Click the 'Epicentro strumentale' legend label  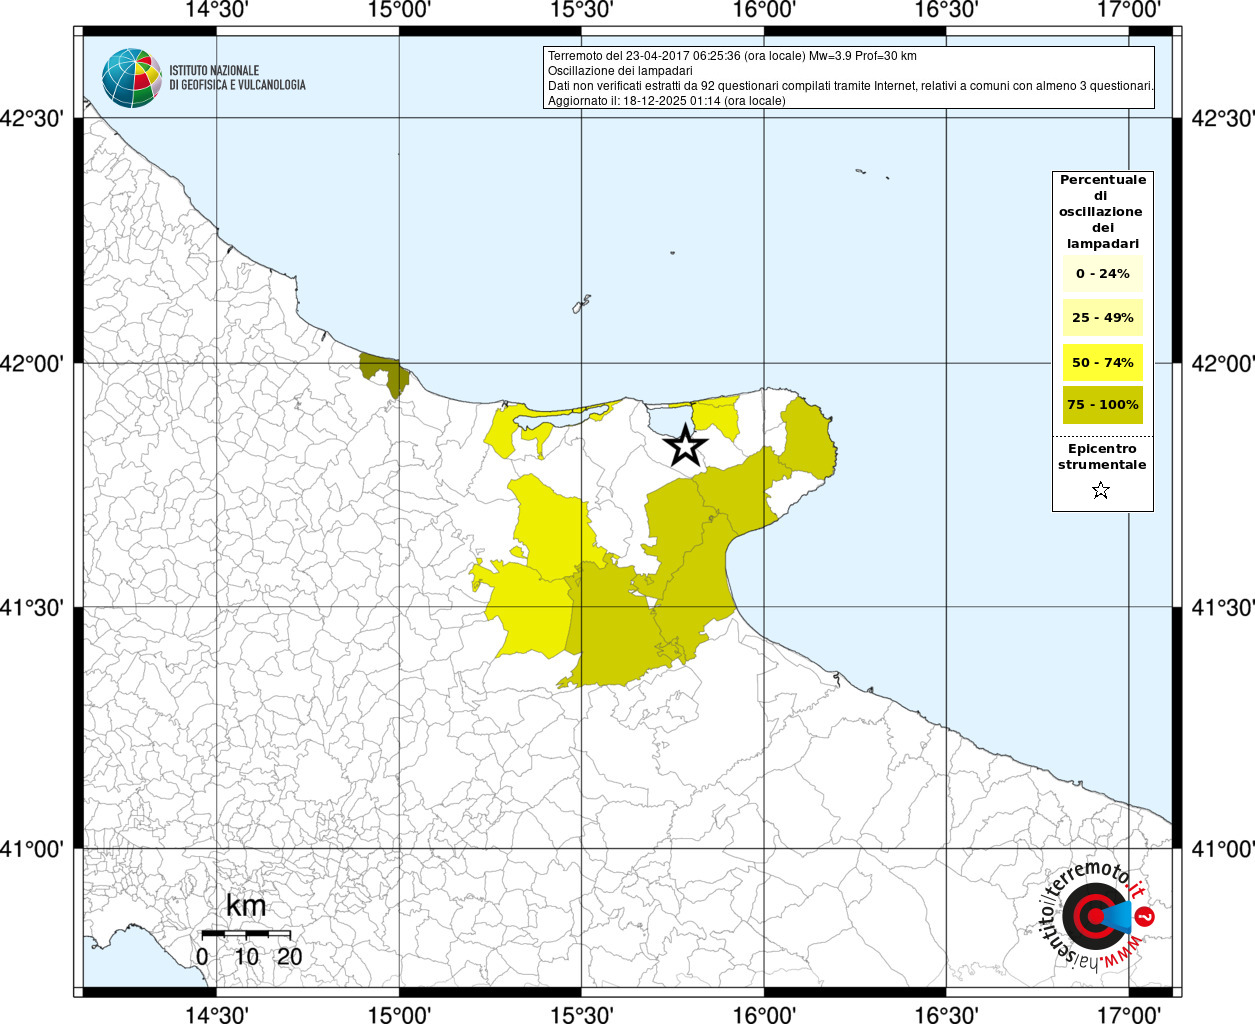[x=1102, y=457]
